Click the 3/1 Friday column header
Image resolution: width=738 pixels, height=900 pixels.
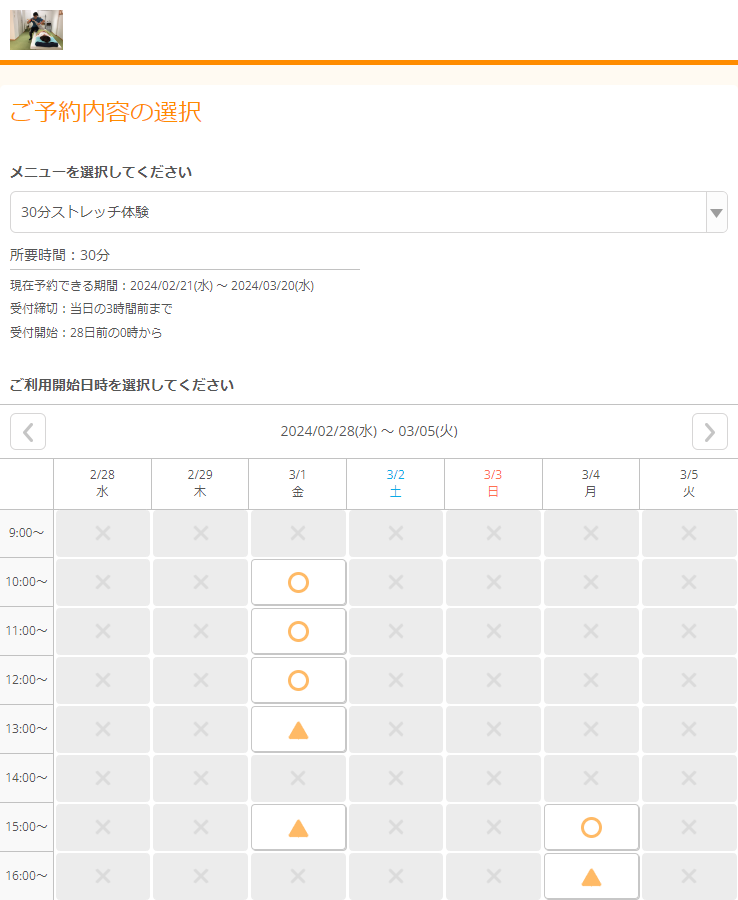(x=298, y=484)
